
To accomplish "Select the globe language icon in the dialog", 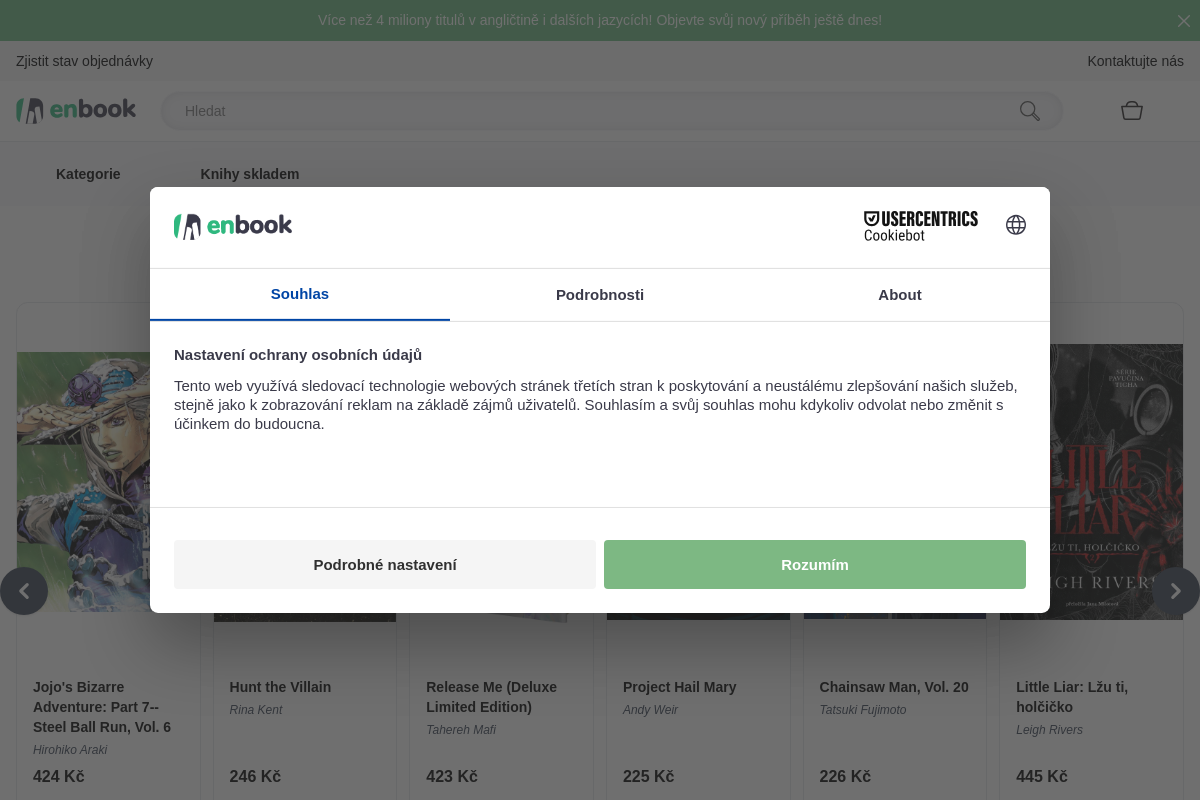I will (x=1016, y=225).
